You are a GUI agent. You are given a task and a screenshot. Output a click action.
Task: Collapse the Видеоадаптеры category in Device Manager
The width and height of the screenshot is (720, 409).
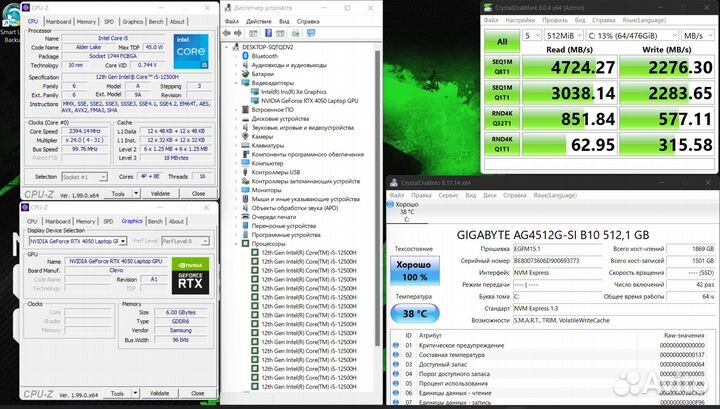(237, 83)
